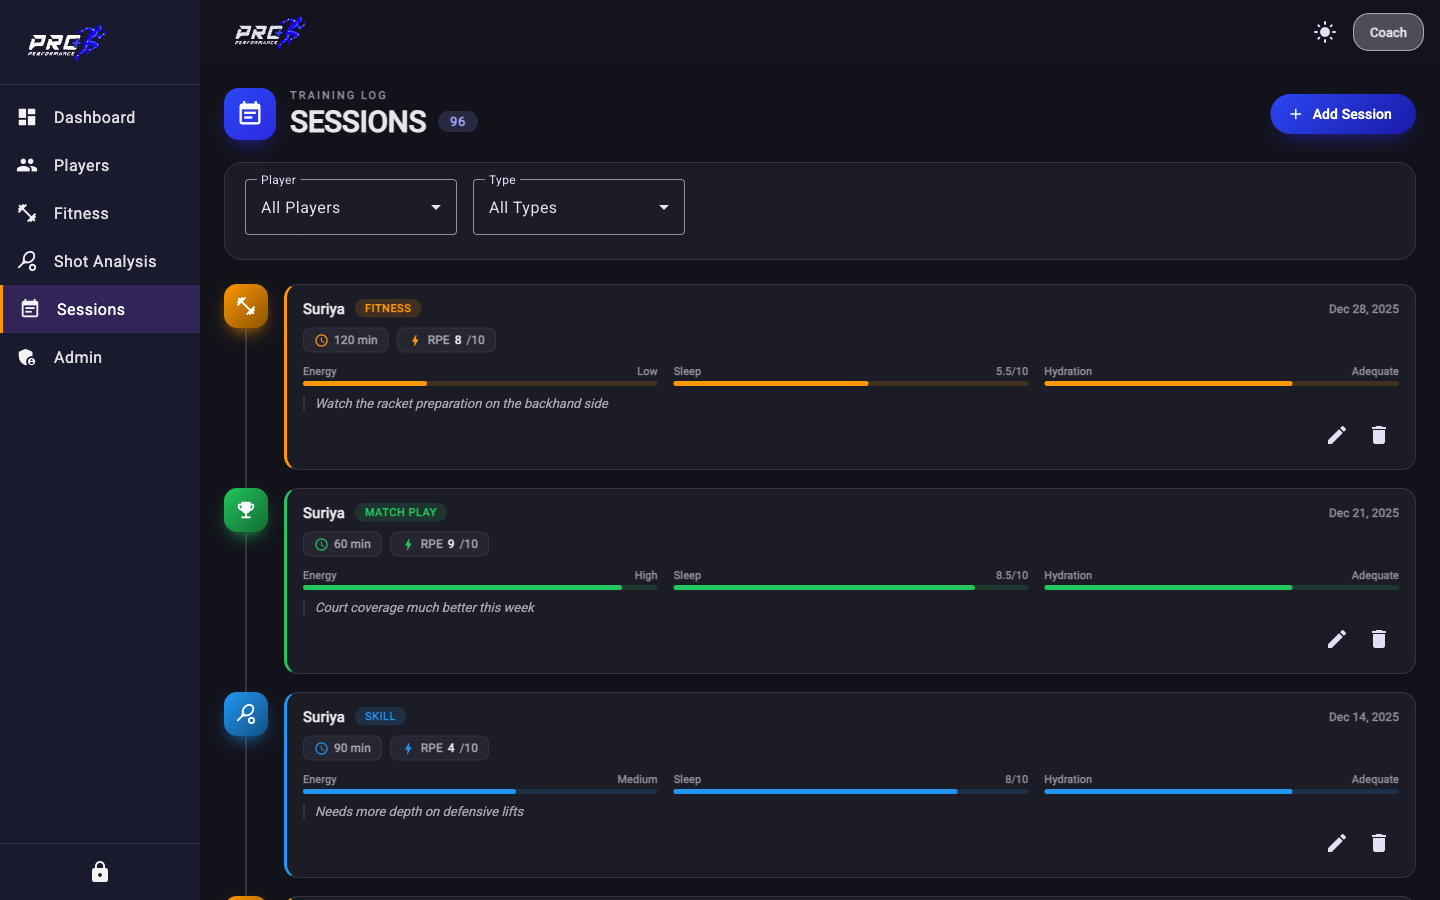This screenshot has height=900, width=1440.
Task: Click note about racket preparation on backhand
Action: coord(462,403)
